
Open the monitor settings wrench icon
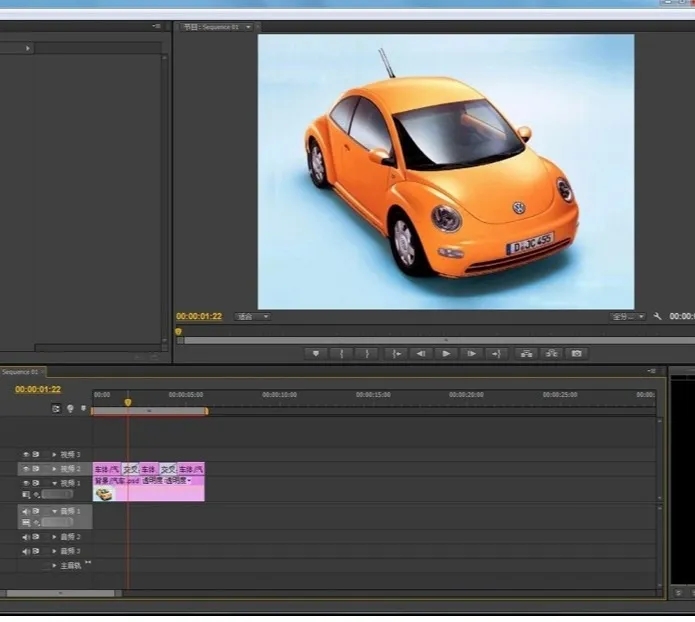(657, 316)
